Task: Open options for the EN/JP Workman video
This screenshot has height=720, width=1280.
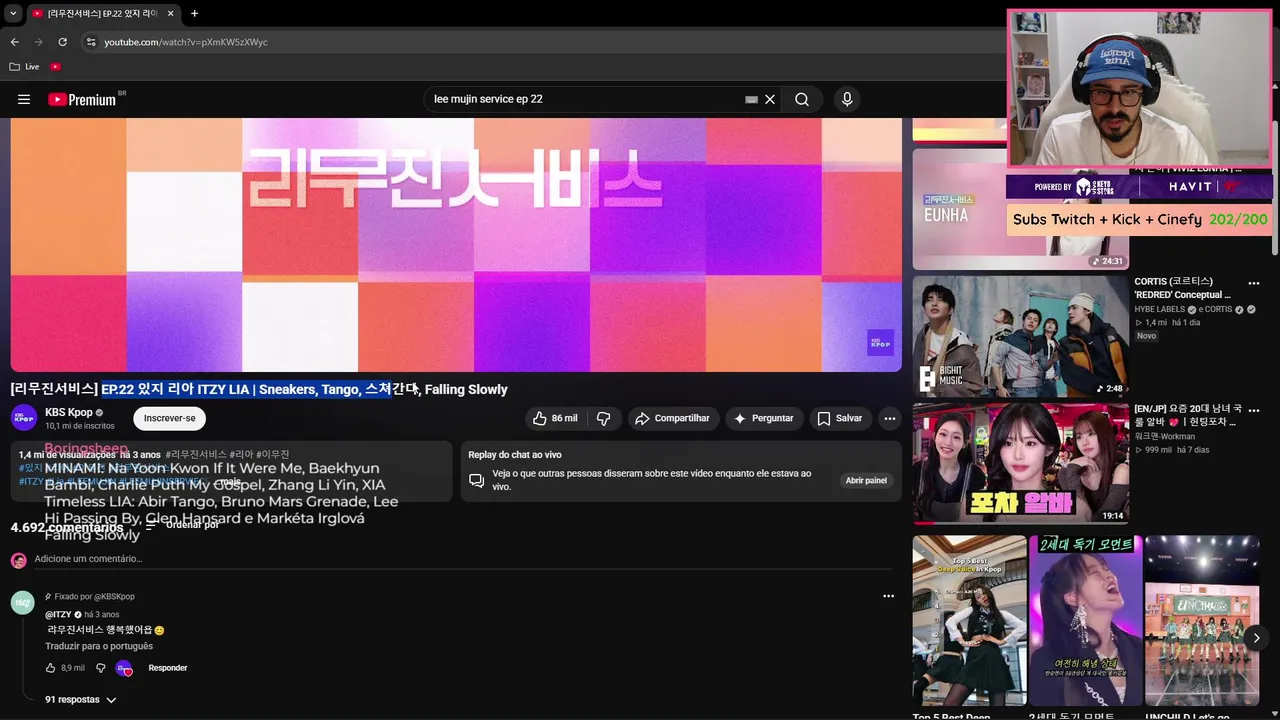Action: point(1253,410)
